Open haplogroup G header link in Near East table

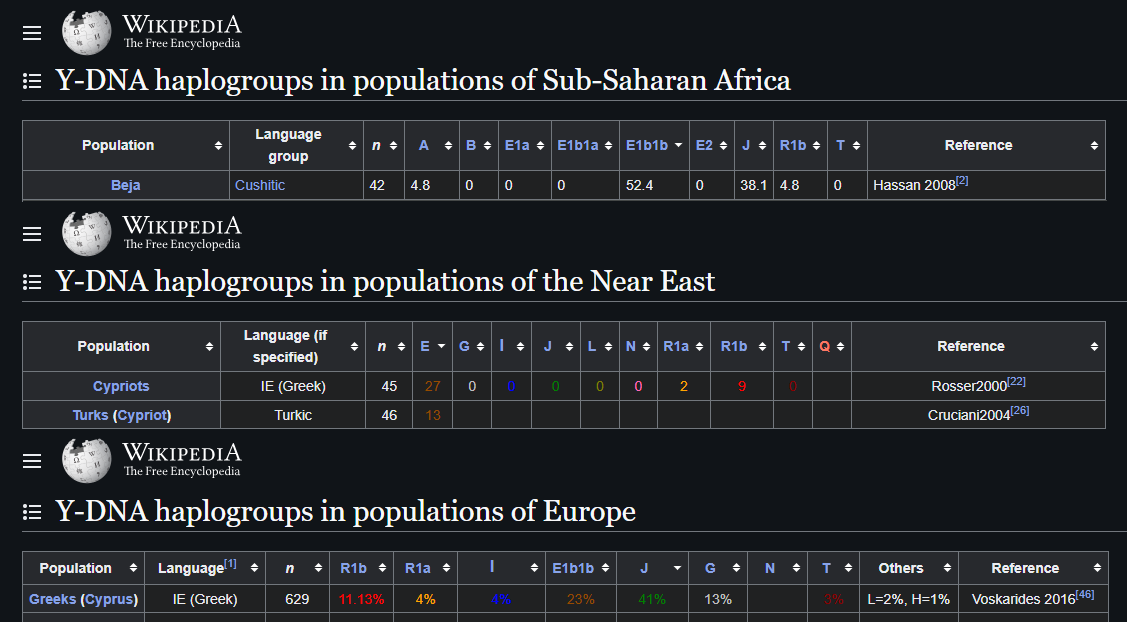point(464,347)
